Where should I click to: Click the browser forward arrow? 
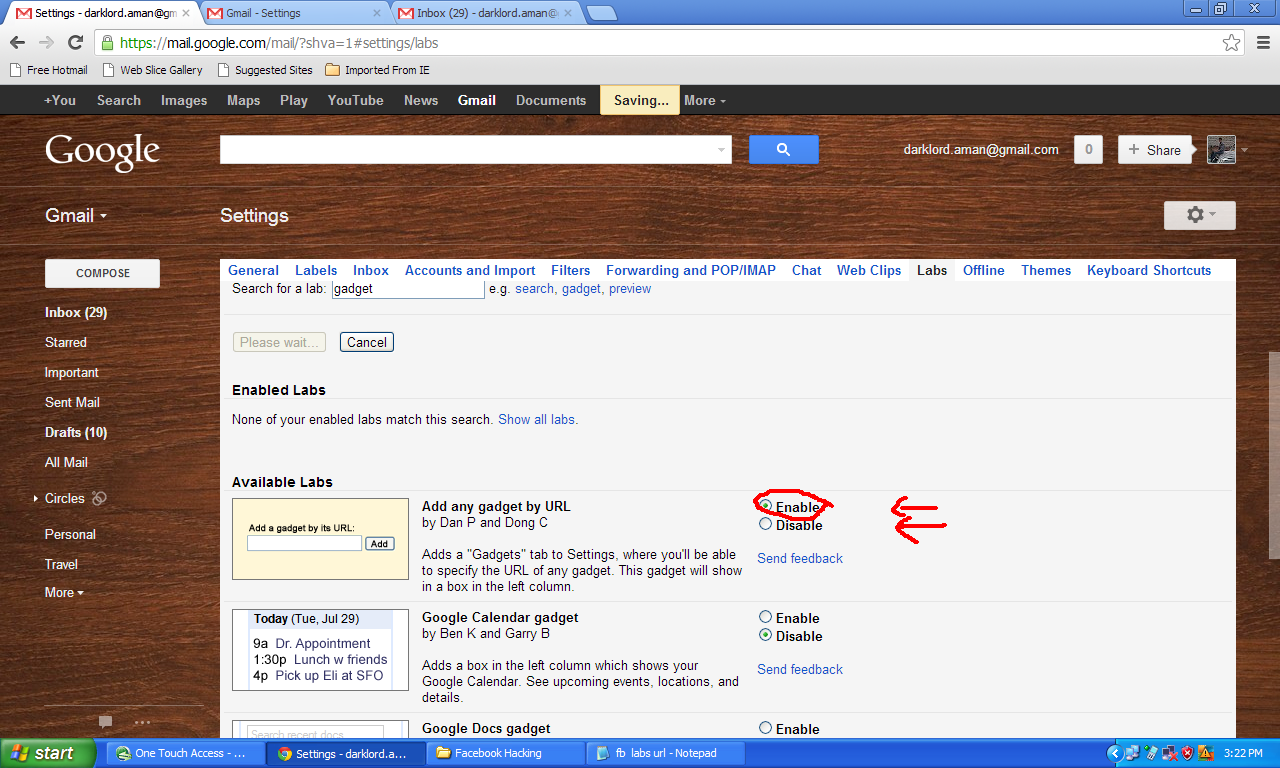46,42
